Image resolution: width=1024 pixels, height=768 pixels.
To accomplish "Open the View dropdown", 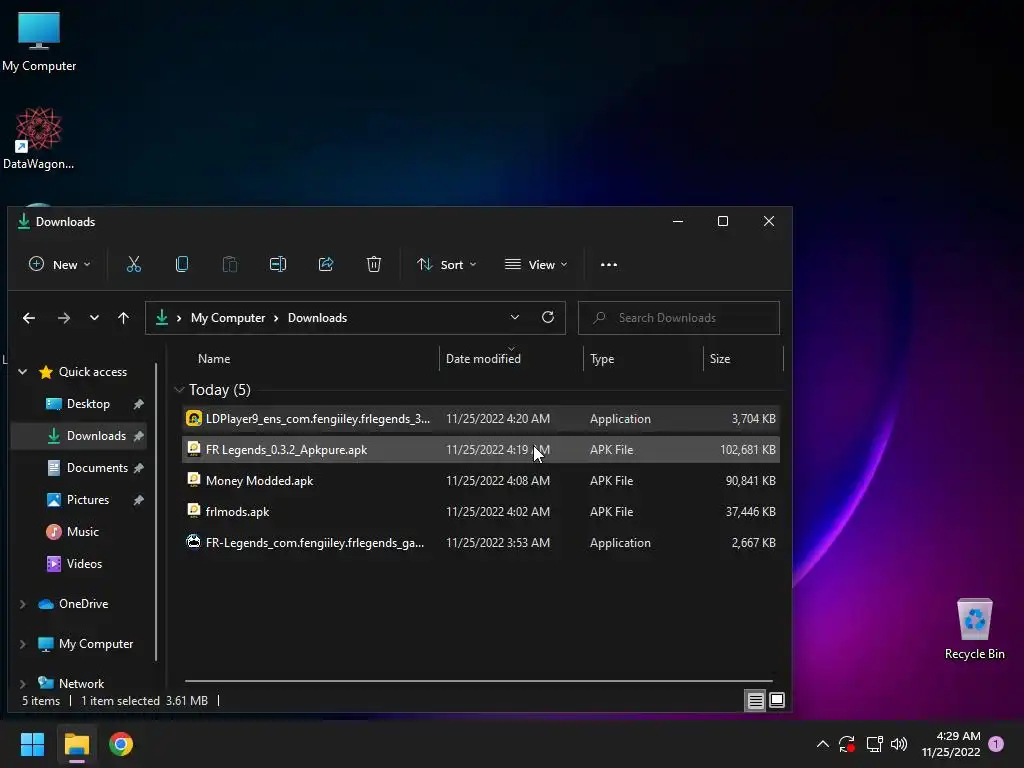I will (x=536, y=264).
